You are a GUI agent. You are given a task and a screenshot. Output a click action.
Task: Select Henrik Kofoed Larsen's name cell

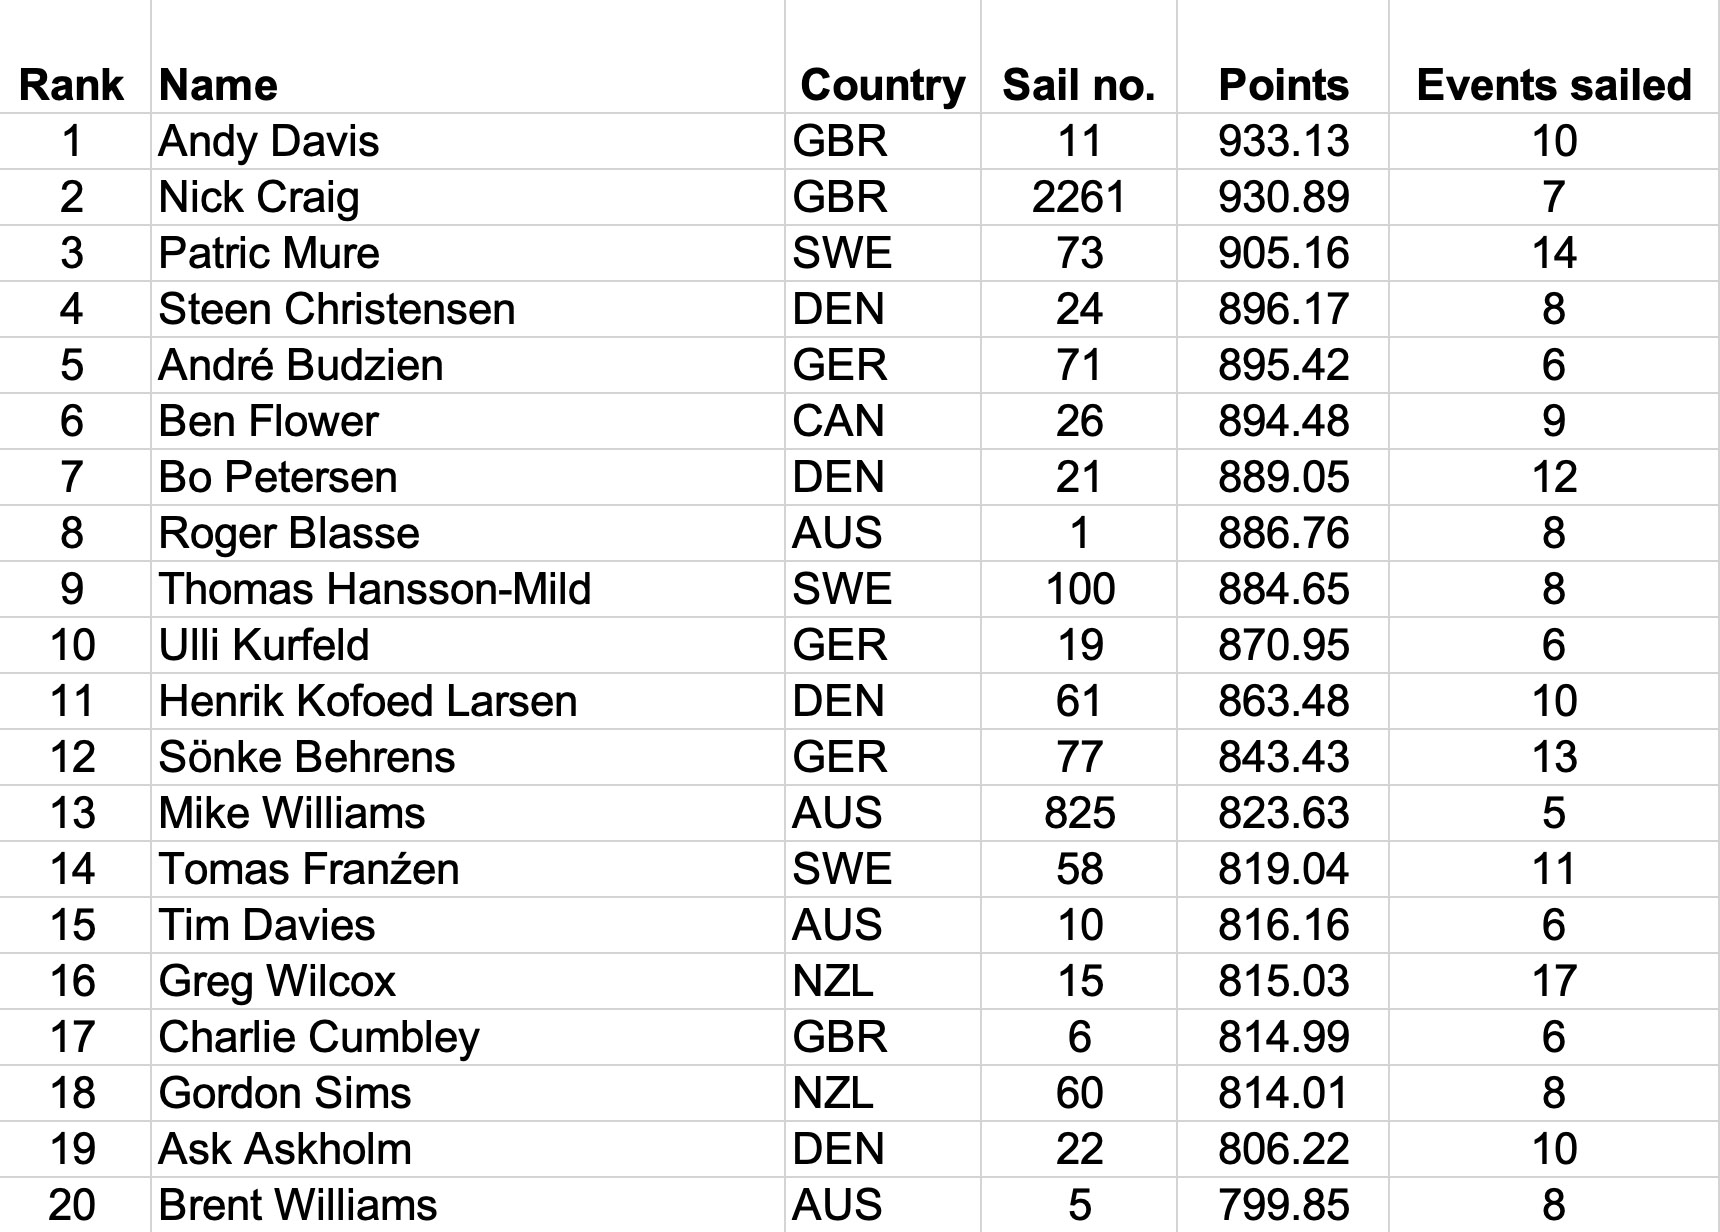point(368,701)
